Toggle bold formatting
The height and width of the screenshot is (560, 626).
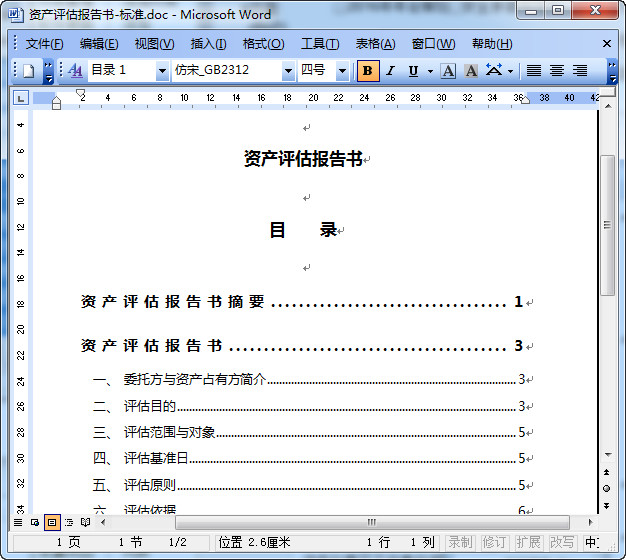368,71
